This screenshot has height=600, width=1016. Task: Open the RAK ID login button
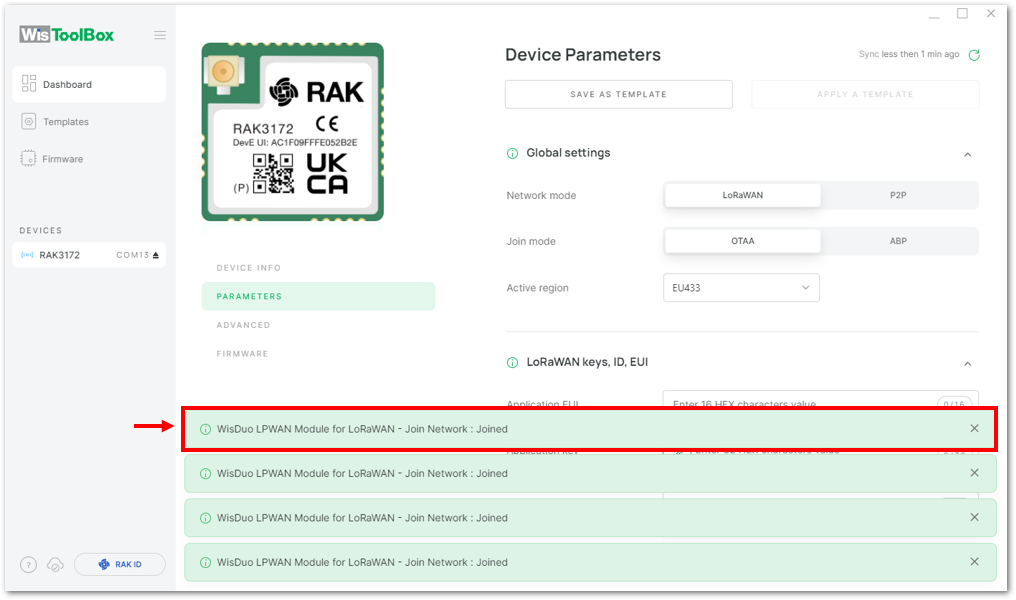[120, 564]
